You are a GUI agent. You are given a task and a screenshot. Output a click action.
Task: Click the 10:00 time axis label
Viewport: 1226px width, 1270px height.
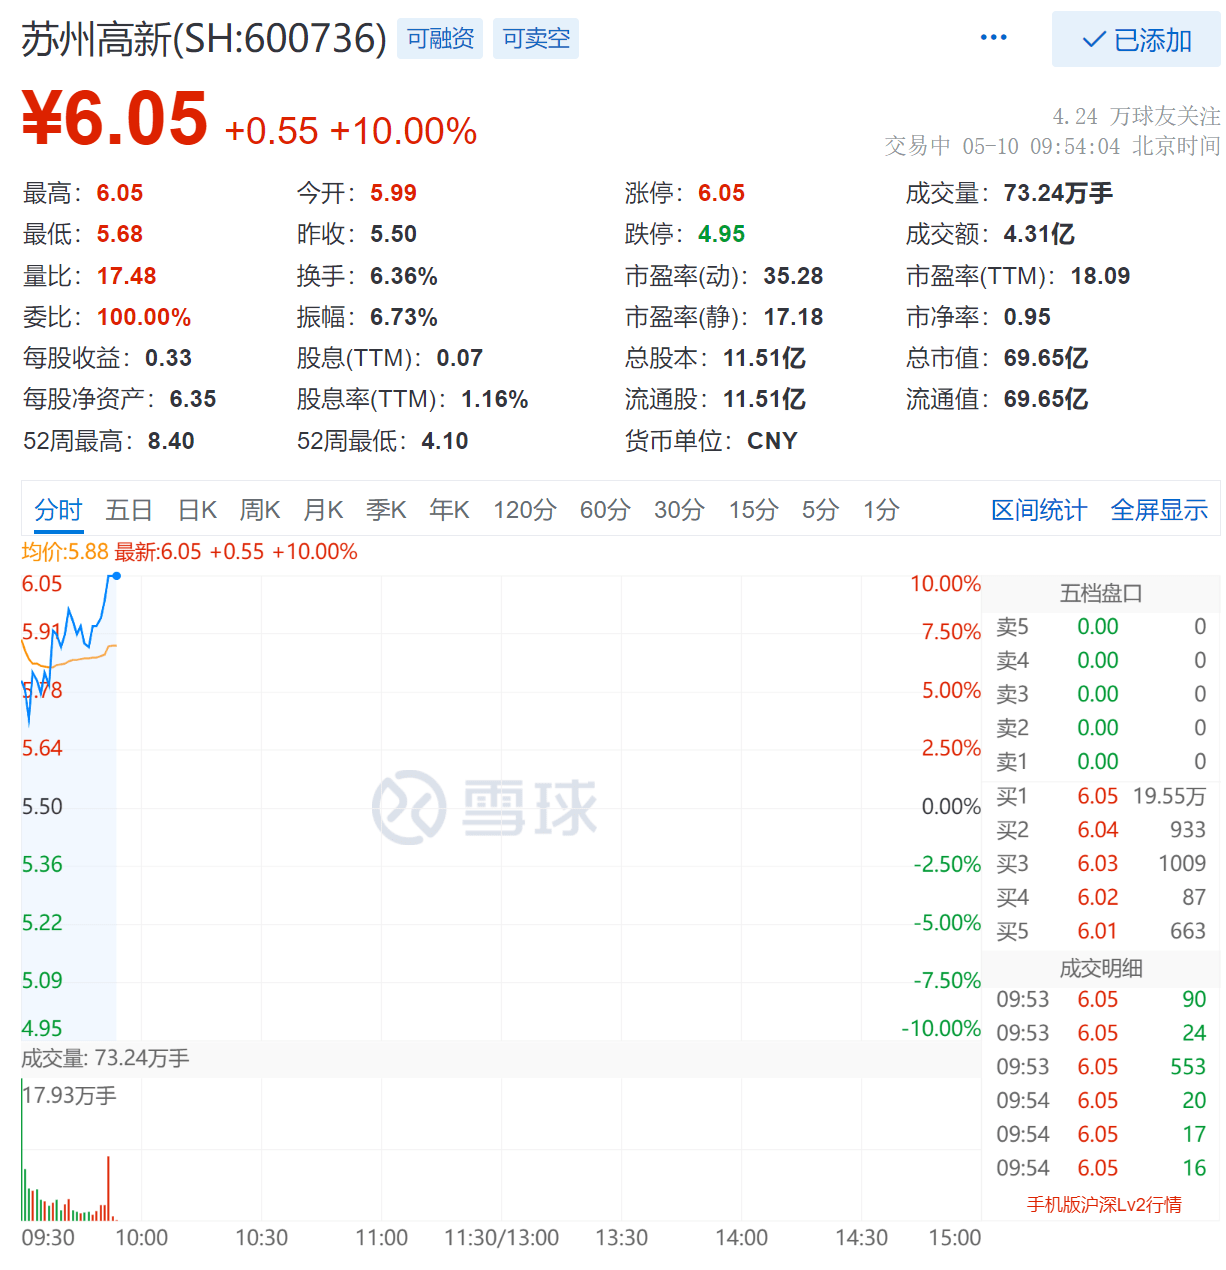[142, 1238]
